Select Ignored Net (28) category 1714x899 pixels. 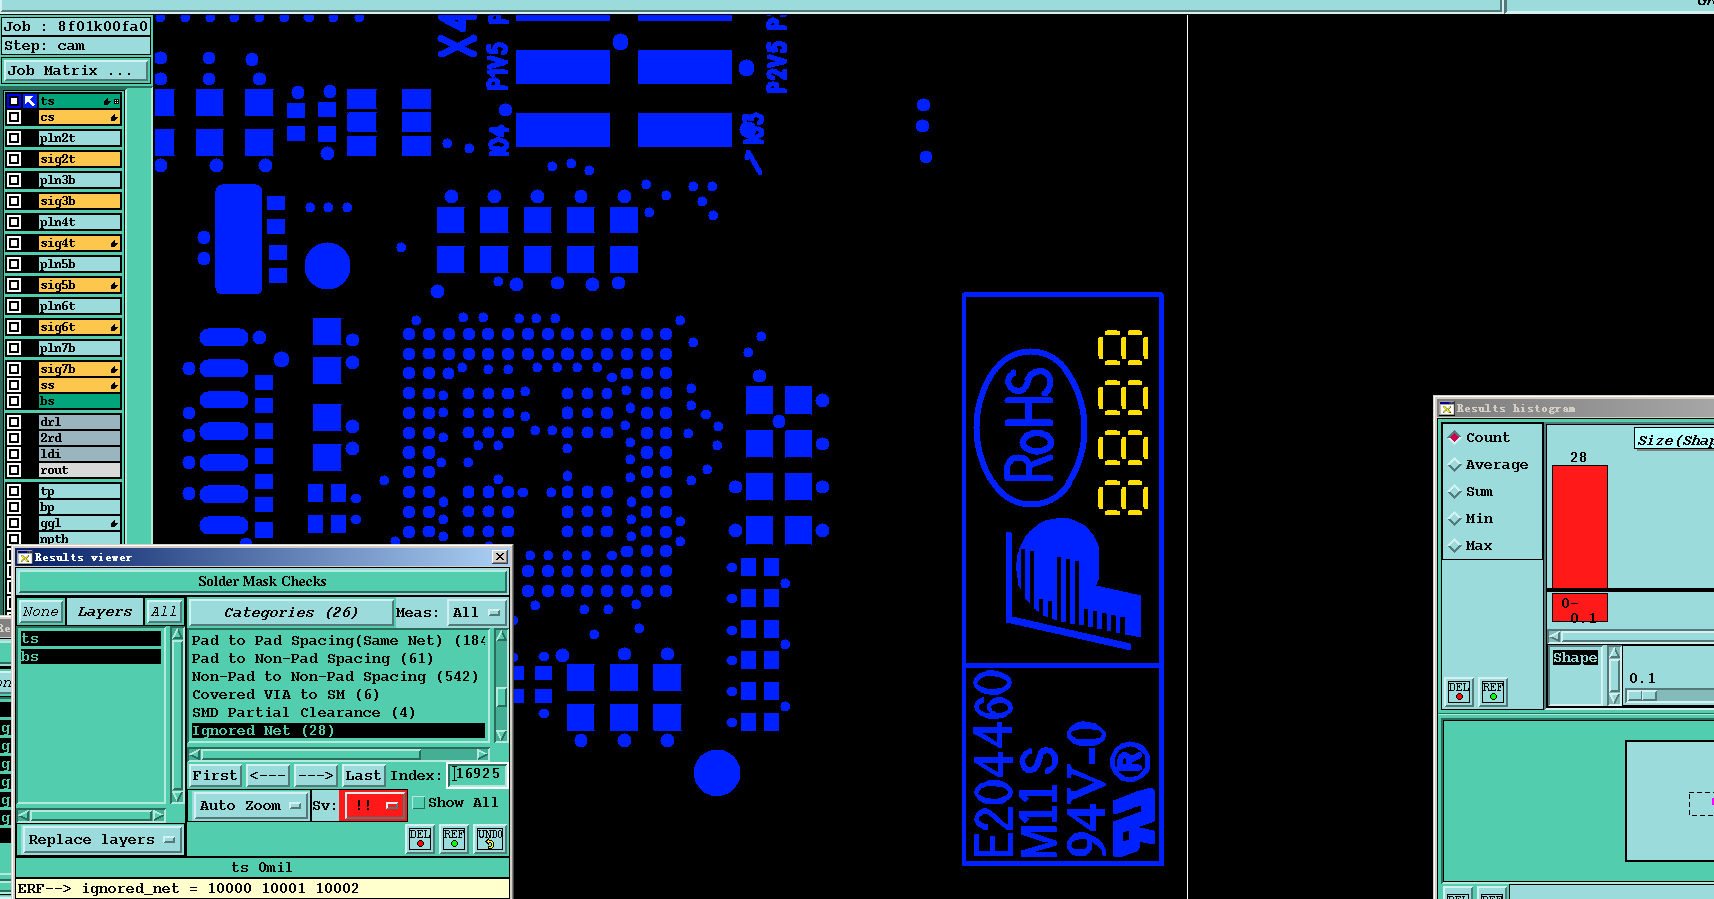(339, 730)
